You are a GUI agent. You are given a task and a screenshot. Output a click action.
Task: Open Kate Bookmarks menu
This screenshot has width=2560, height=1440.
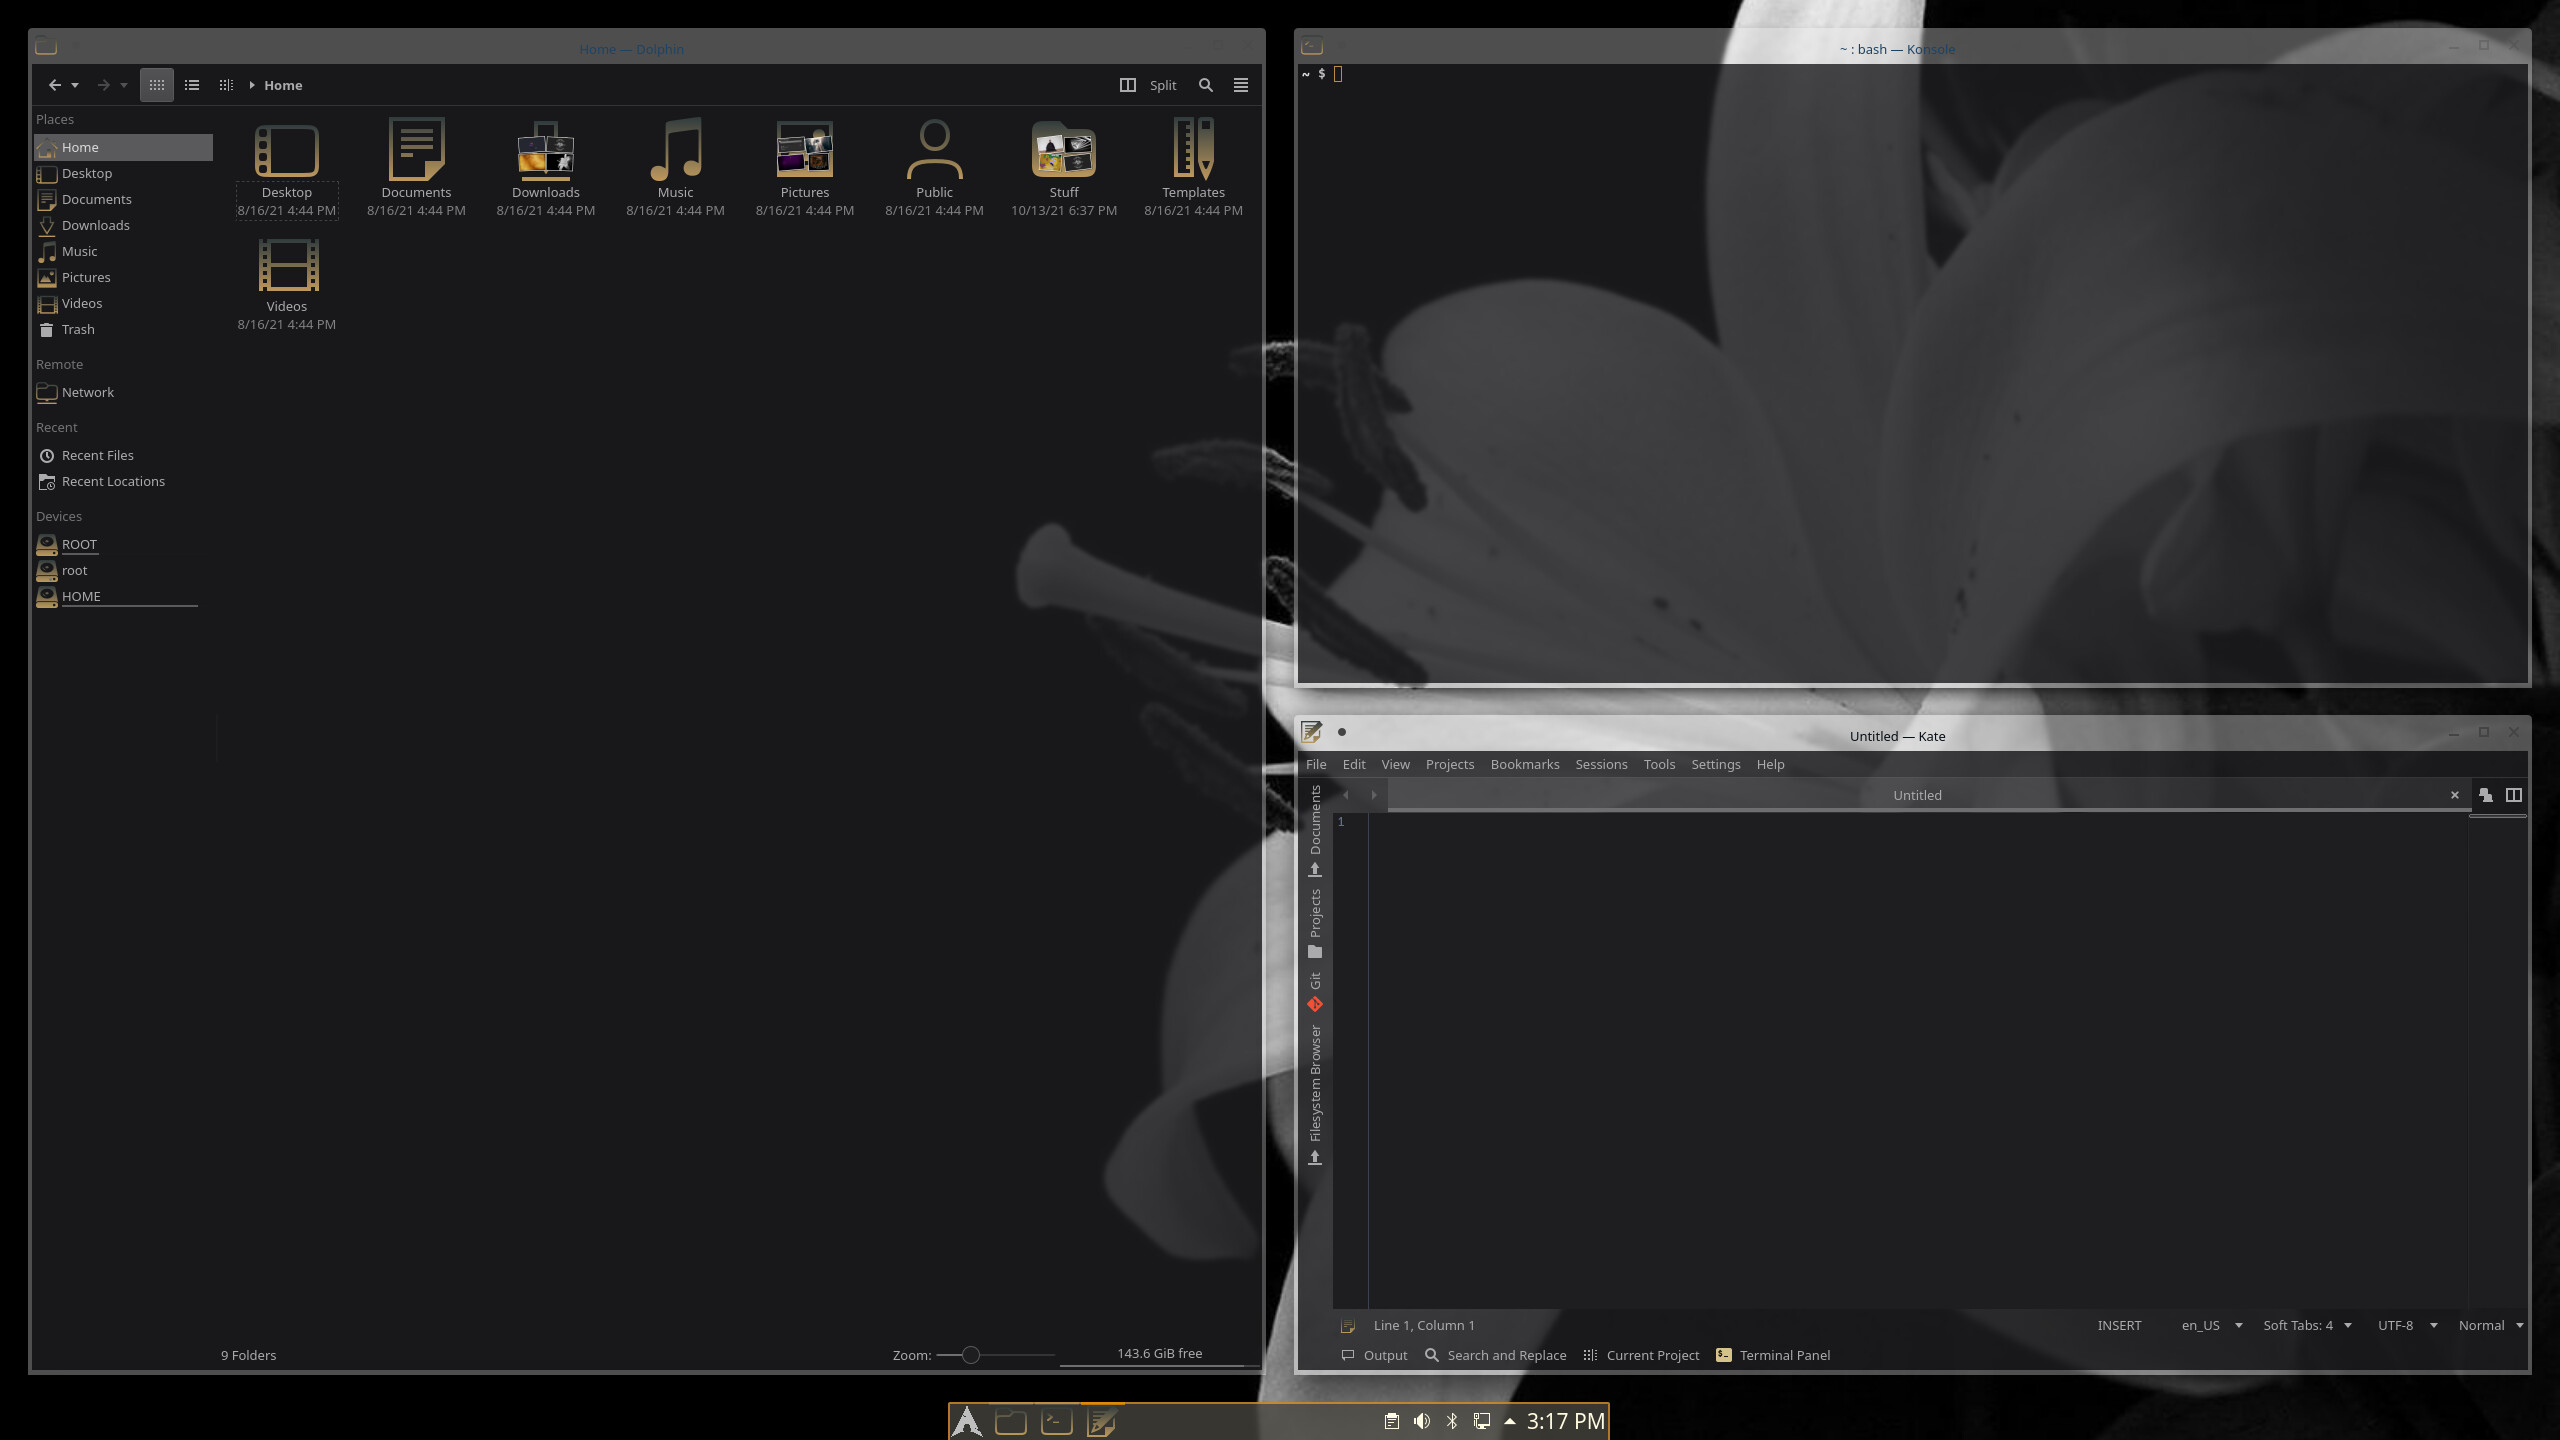click(x=1525, y=764)
